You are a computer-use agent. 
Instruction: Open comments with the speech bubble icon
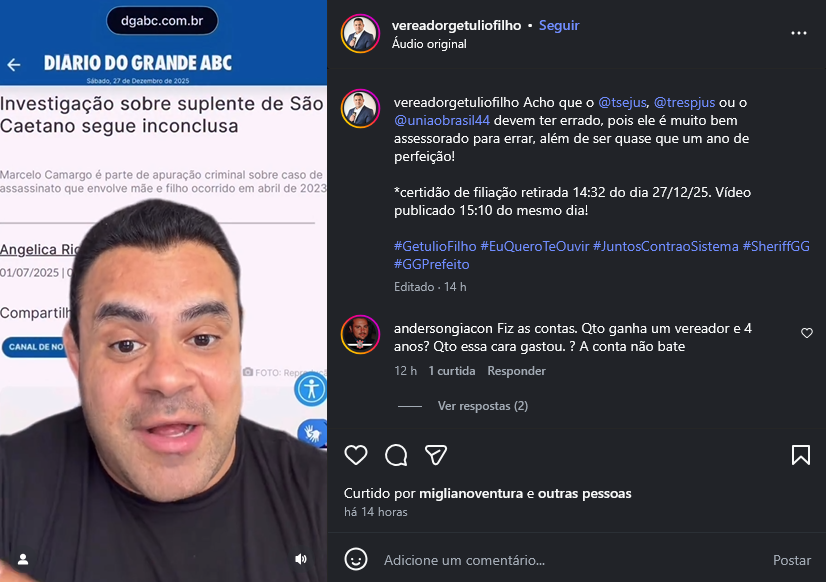coord(396,455)
